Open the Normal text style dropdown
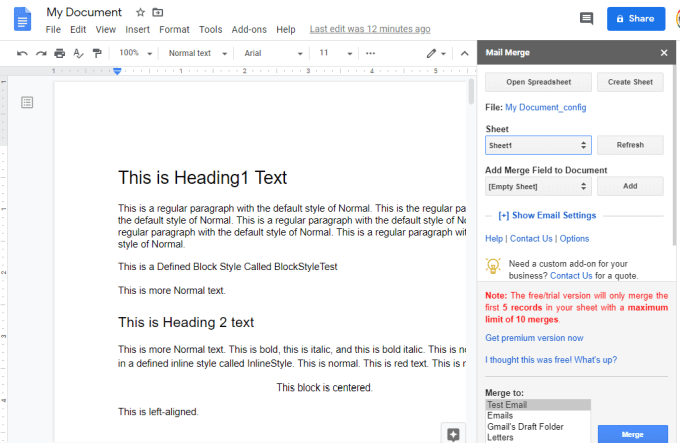Viewport: 680px width, 443px height. coord(198,53)
